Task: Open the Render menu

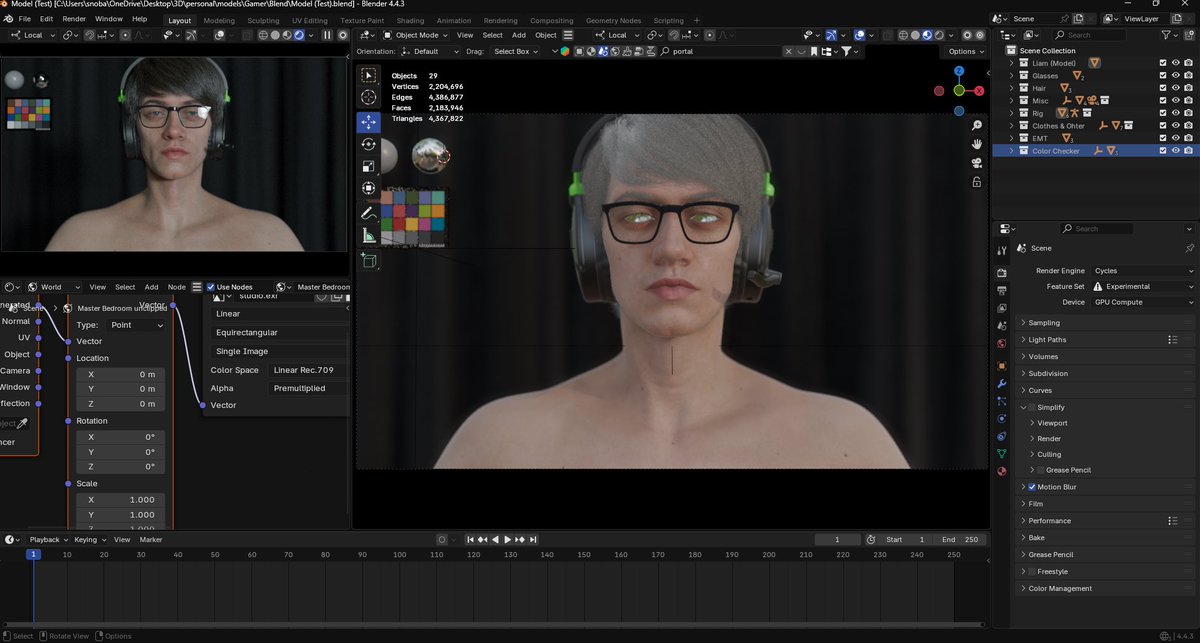Action: click(74, 19)
